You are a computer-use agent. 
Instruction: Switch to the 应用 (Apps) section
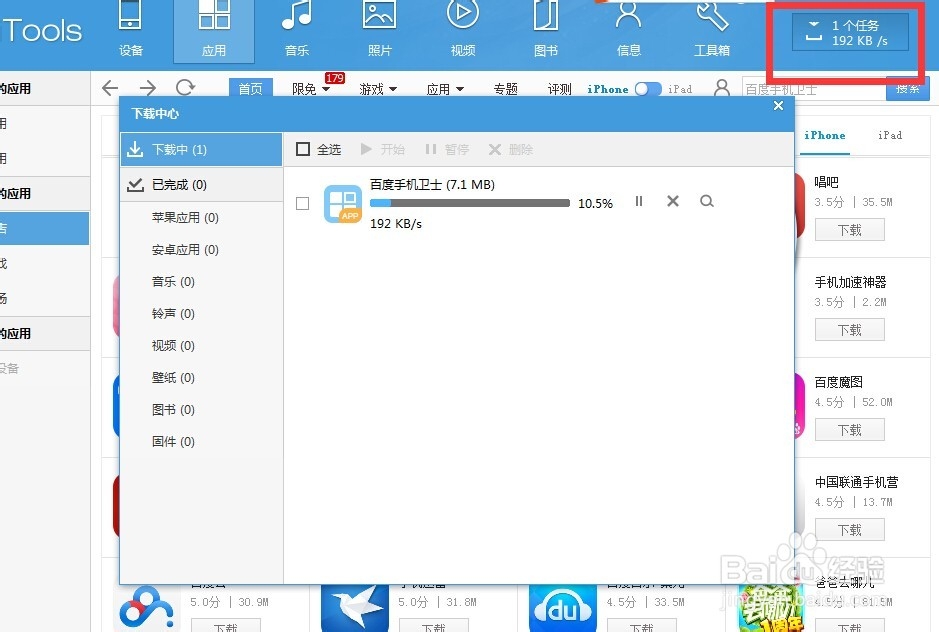point(214,30)
